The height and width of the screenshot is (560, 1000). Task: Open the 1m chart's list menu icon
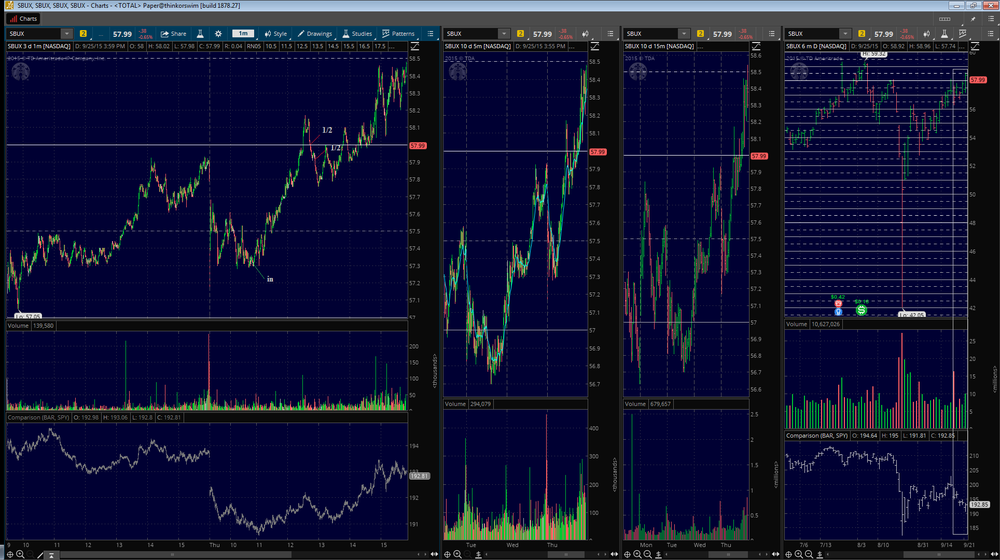(x=430, y=34)
